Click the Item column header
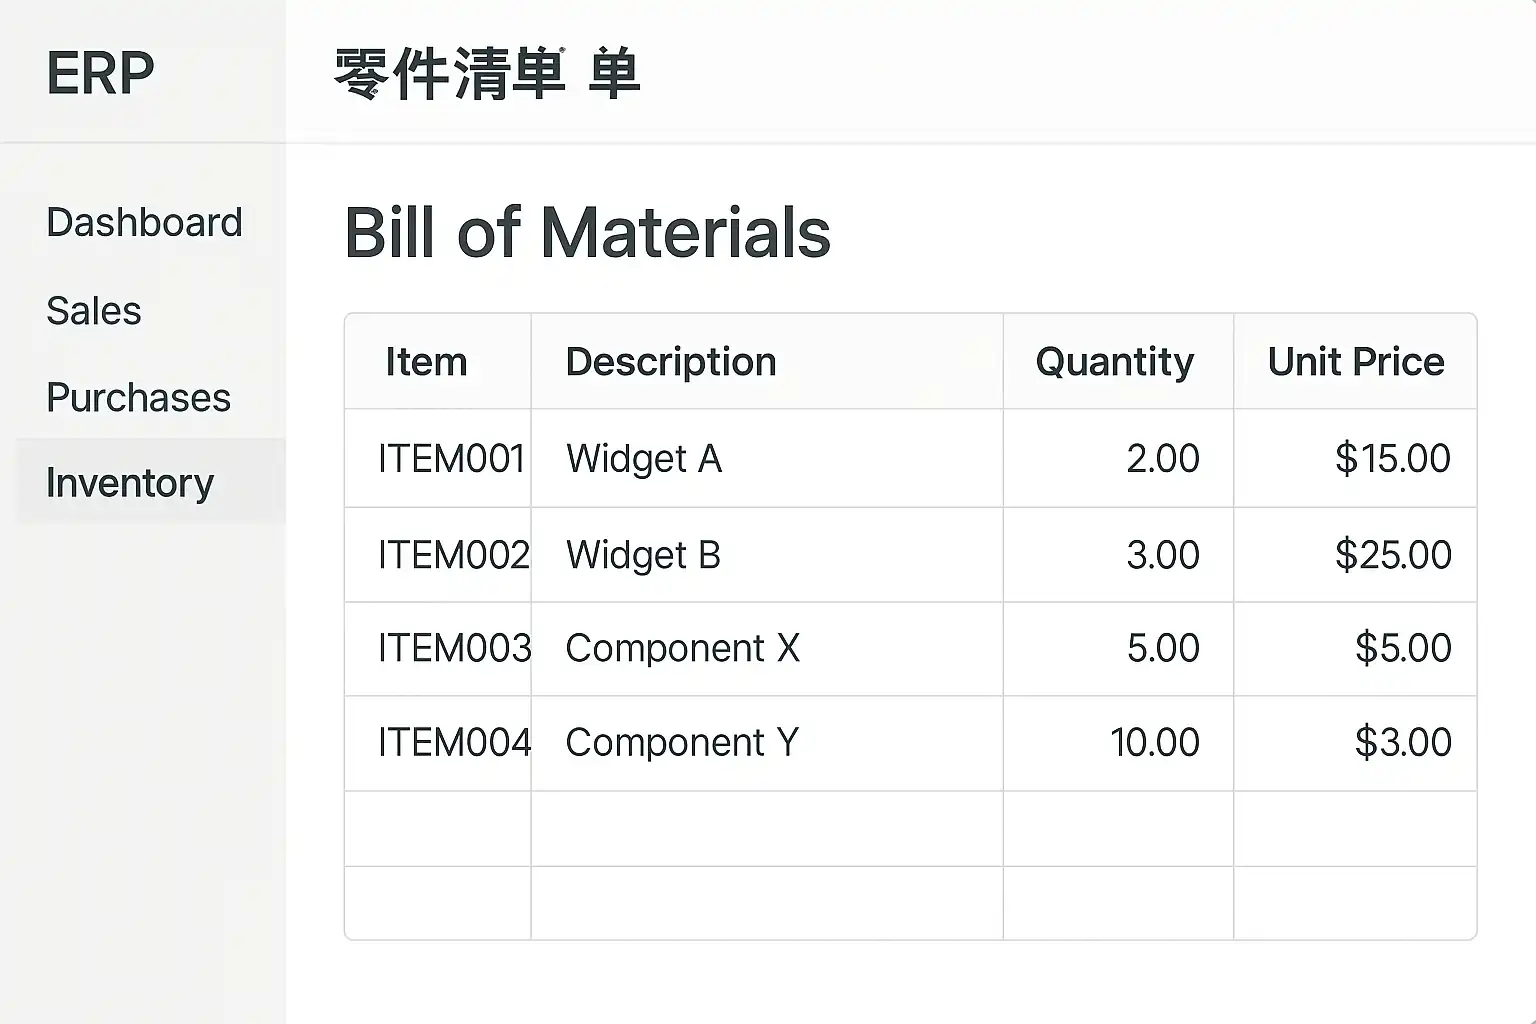Viewport: 1536px width, 1024px height. click(x=426, y=362)
